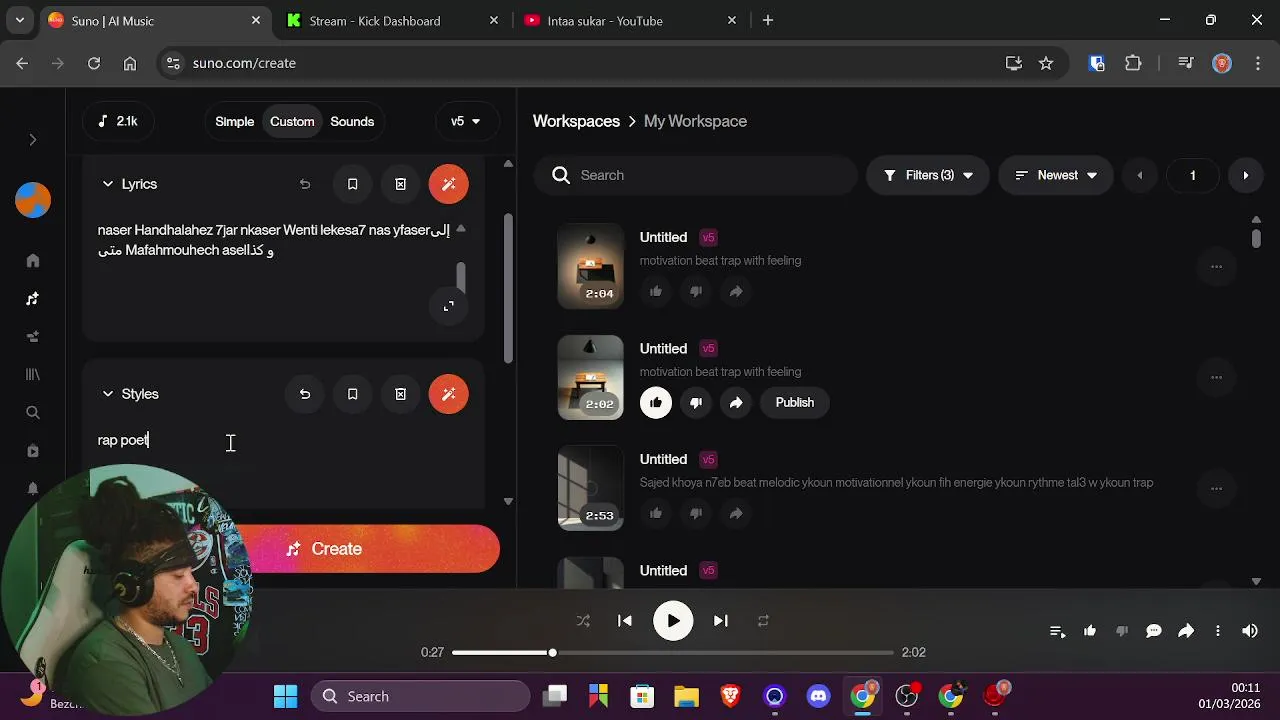Open the Filters (3) dropdown
Image resolution: width=1280 pixels, height=720 pixels.
[x=928, y=175]
